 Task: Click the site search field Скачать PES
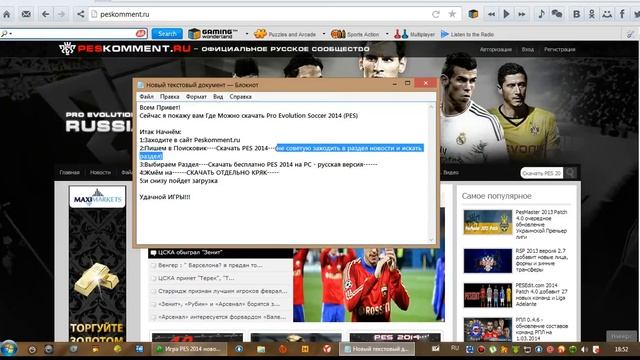click(x=542, y=173)
